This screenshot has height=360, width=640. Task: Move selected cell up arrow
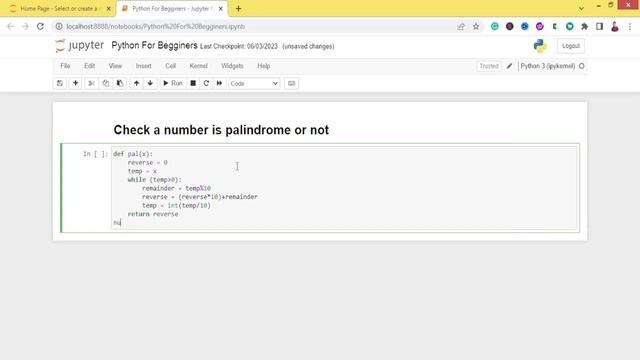(x=136, y=83)
